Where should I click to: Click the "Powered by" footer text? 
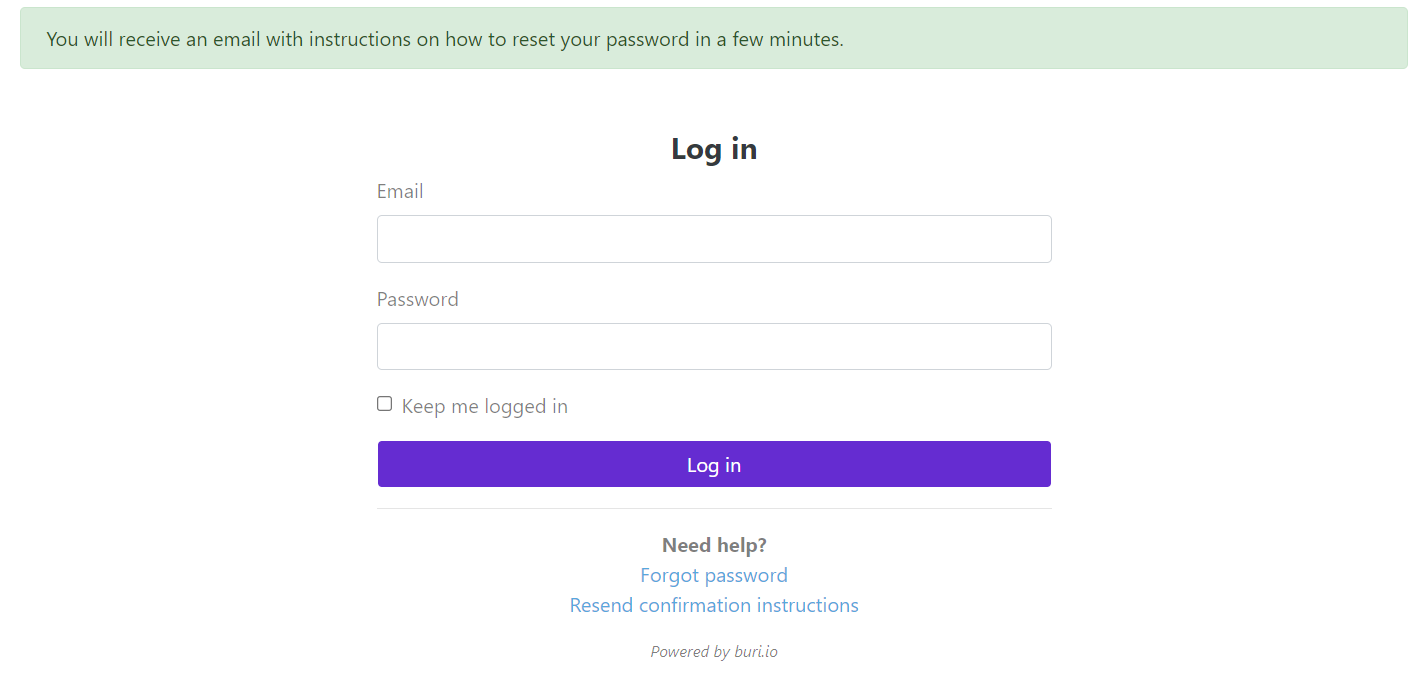[689, 652]
